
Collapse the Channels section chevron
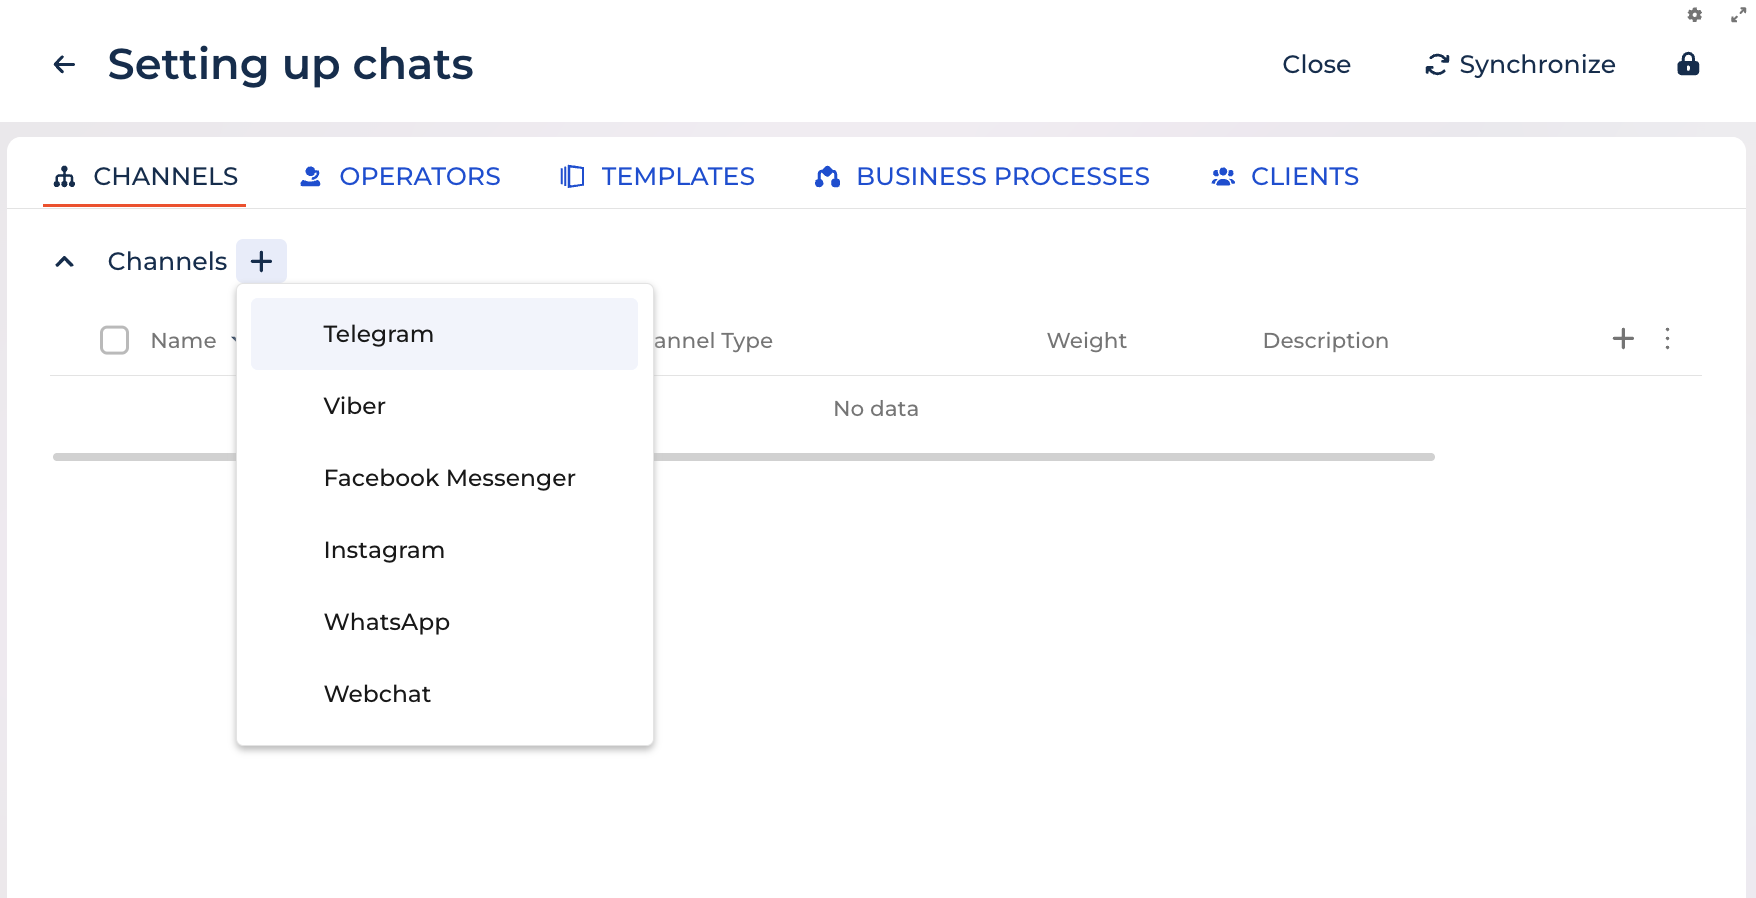65,262
